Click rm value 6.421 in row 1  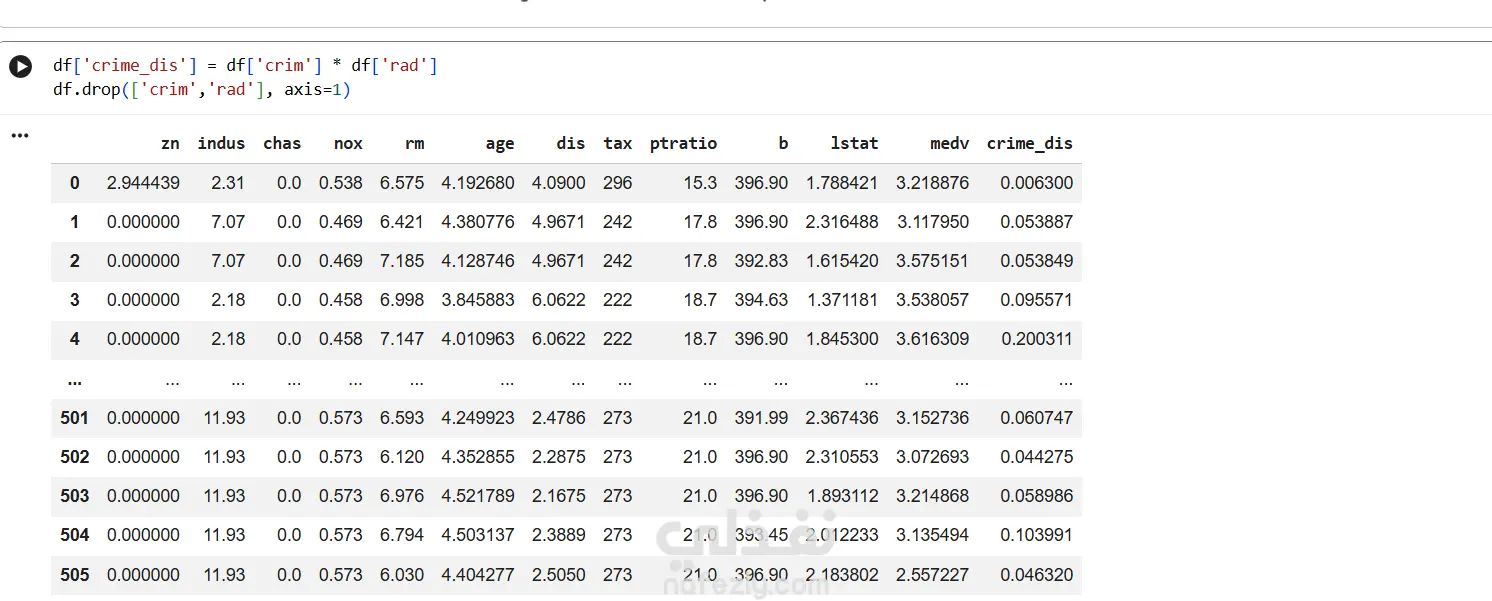pyautogui.click(x=402, y=222)
